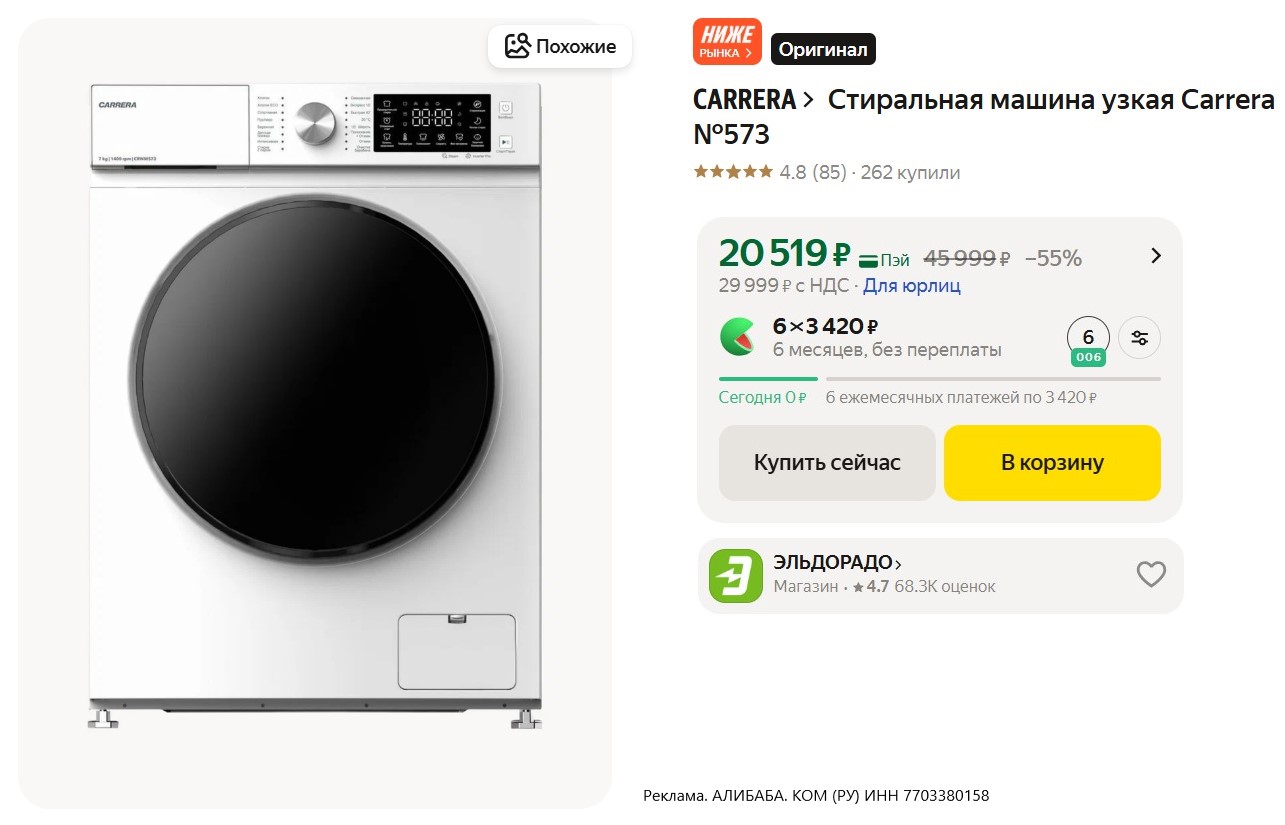Screen dimensions: 1285x825
Task: Open the Для юрлиц link
Action: click(911, 286)
